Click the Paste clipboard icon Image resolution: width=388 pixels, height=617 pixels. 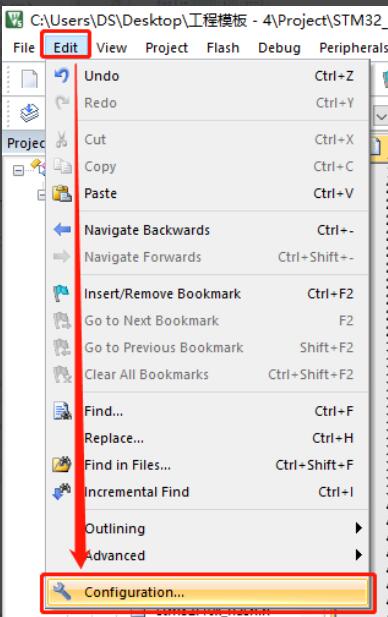pos(62,193)
